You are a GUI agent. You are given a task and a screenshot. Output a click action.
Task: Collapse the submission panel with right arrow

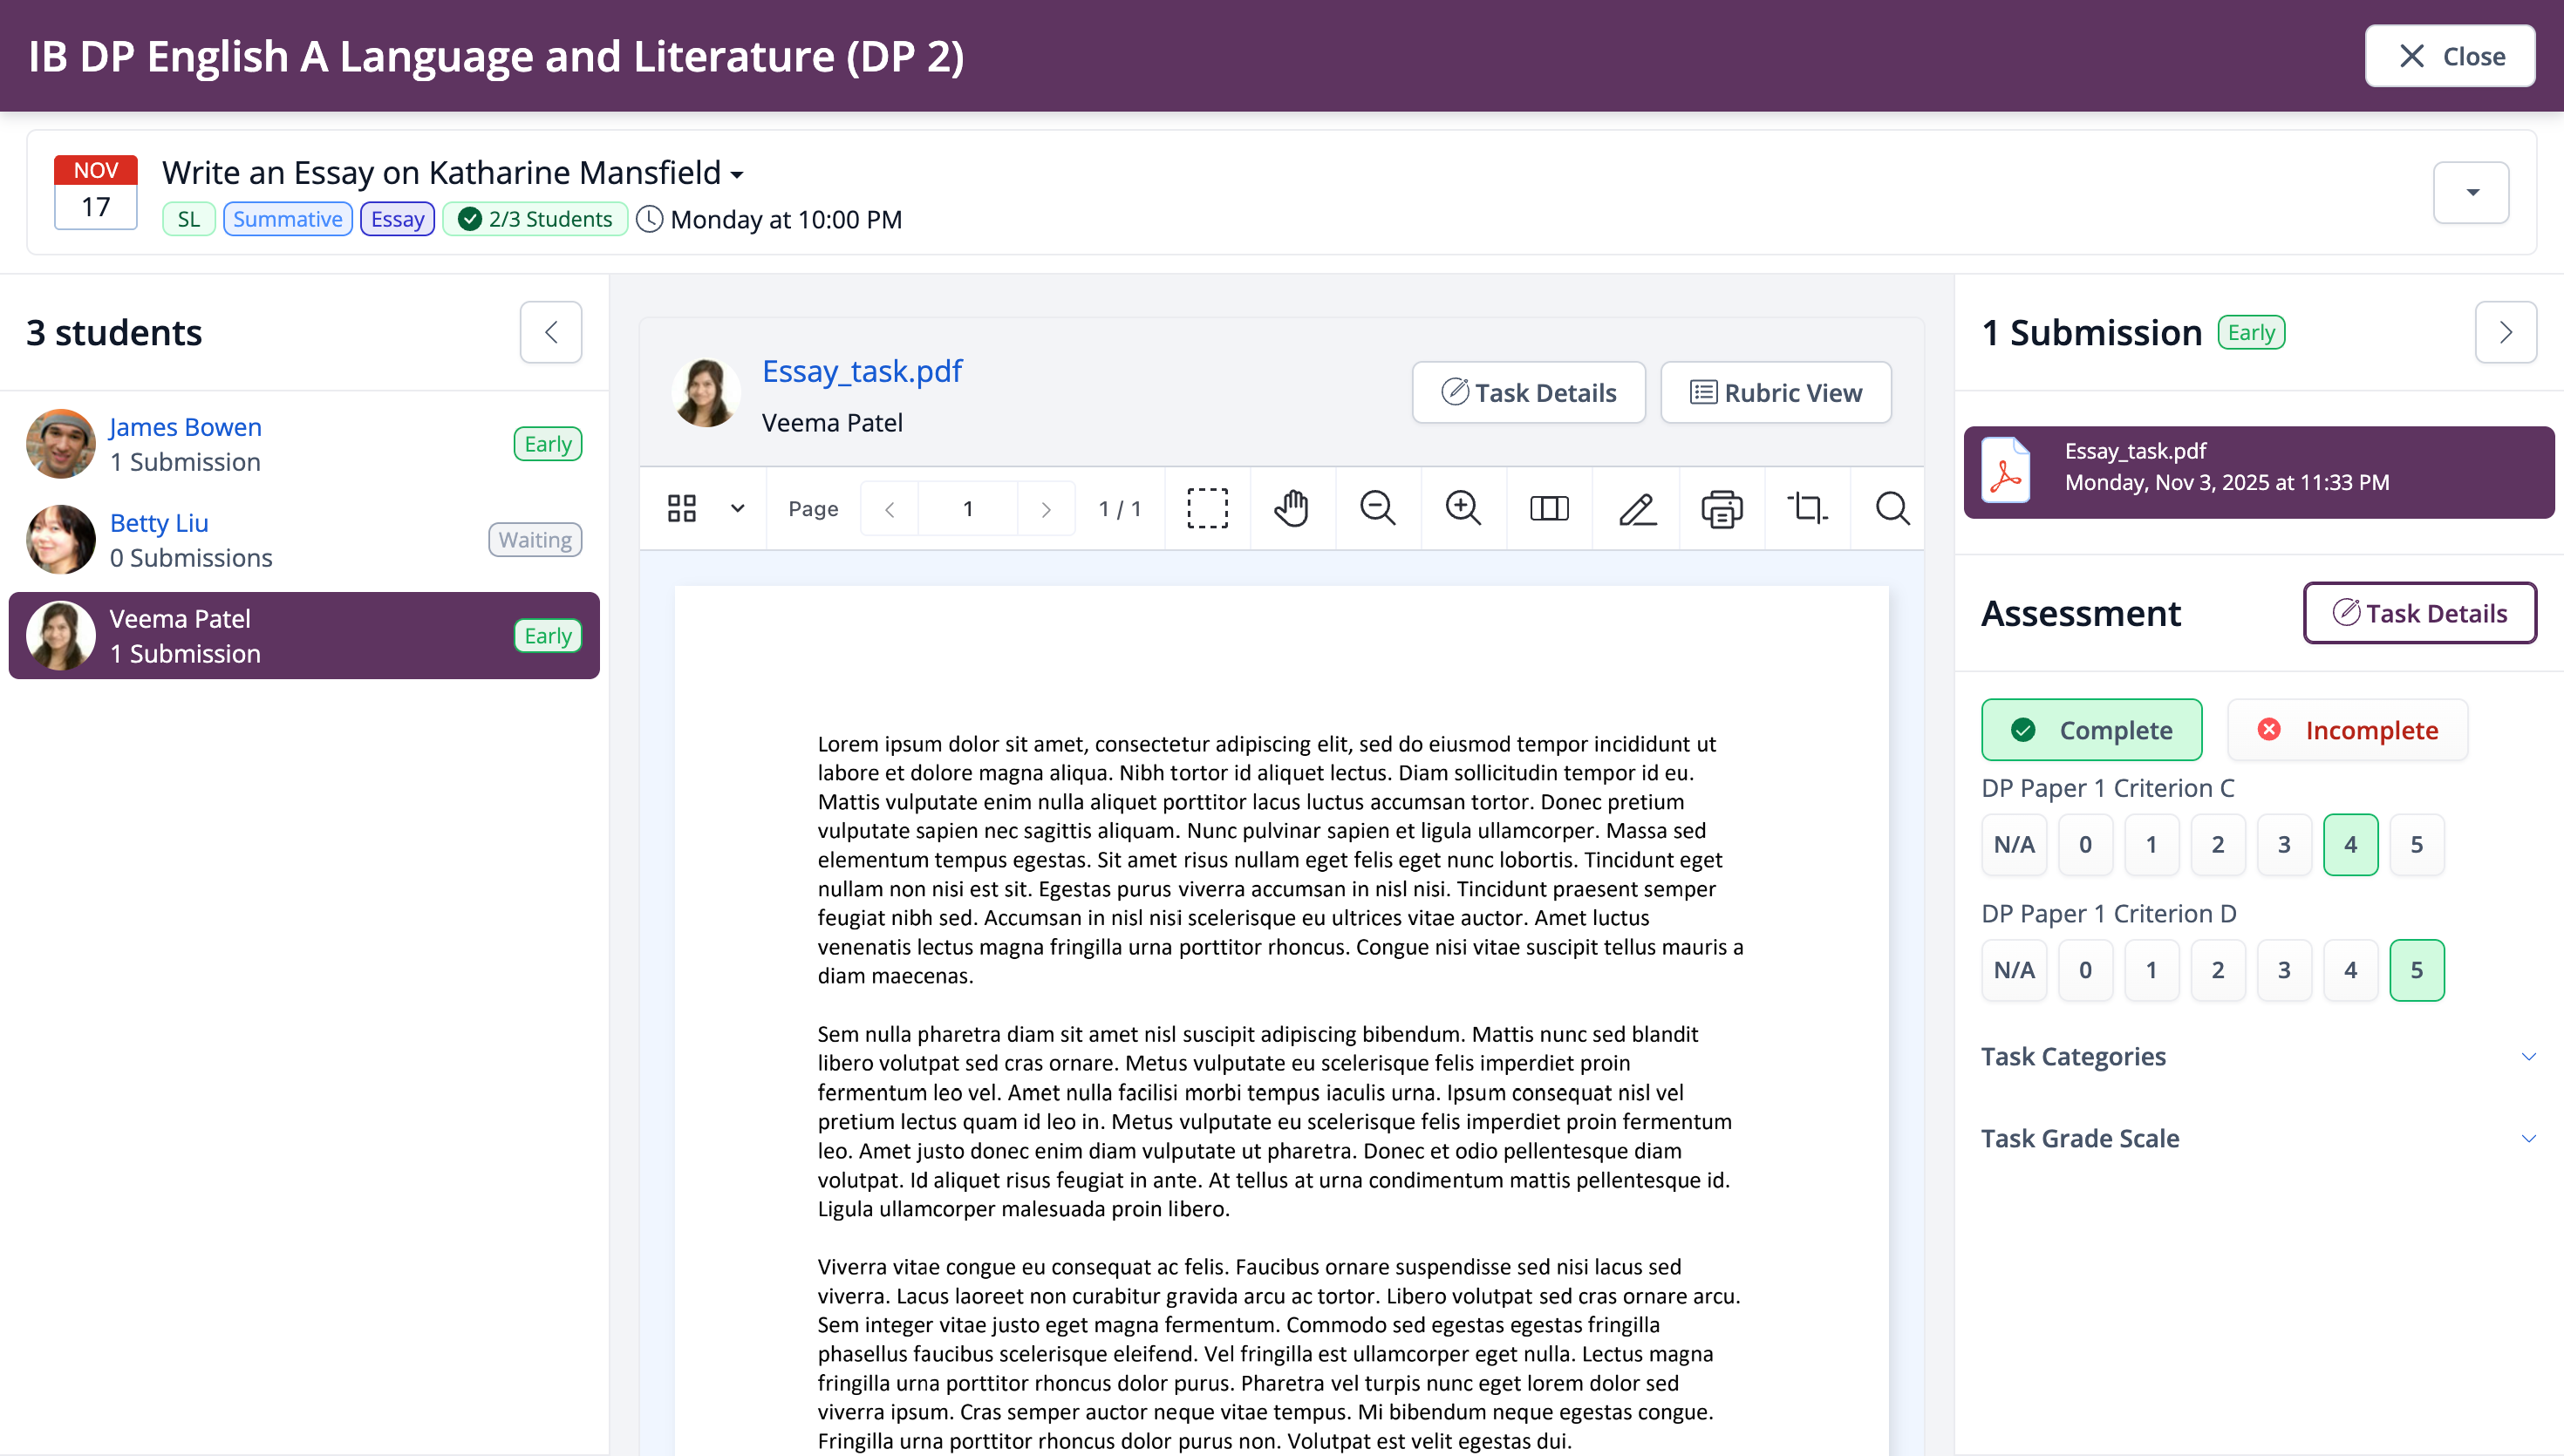pos(2505,332)
